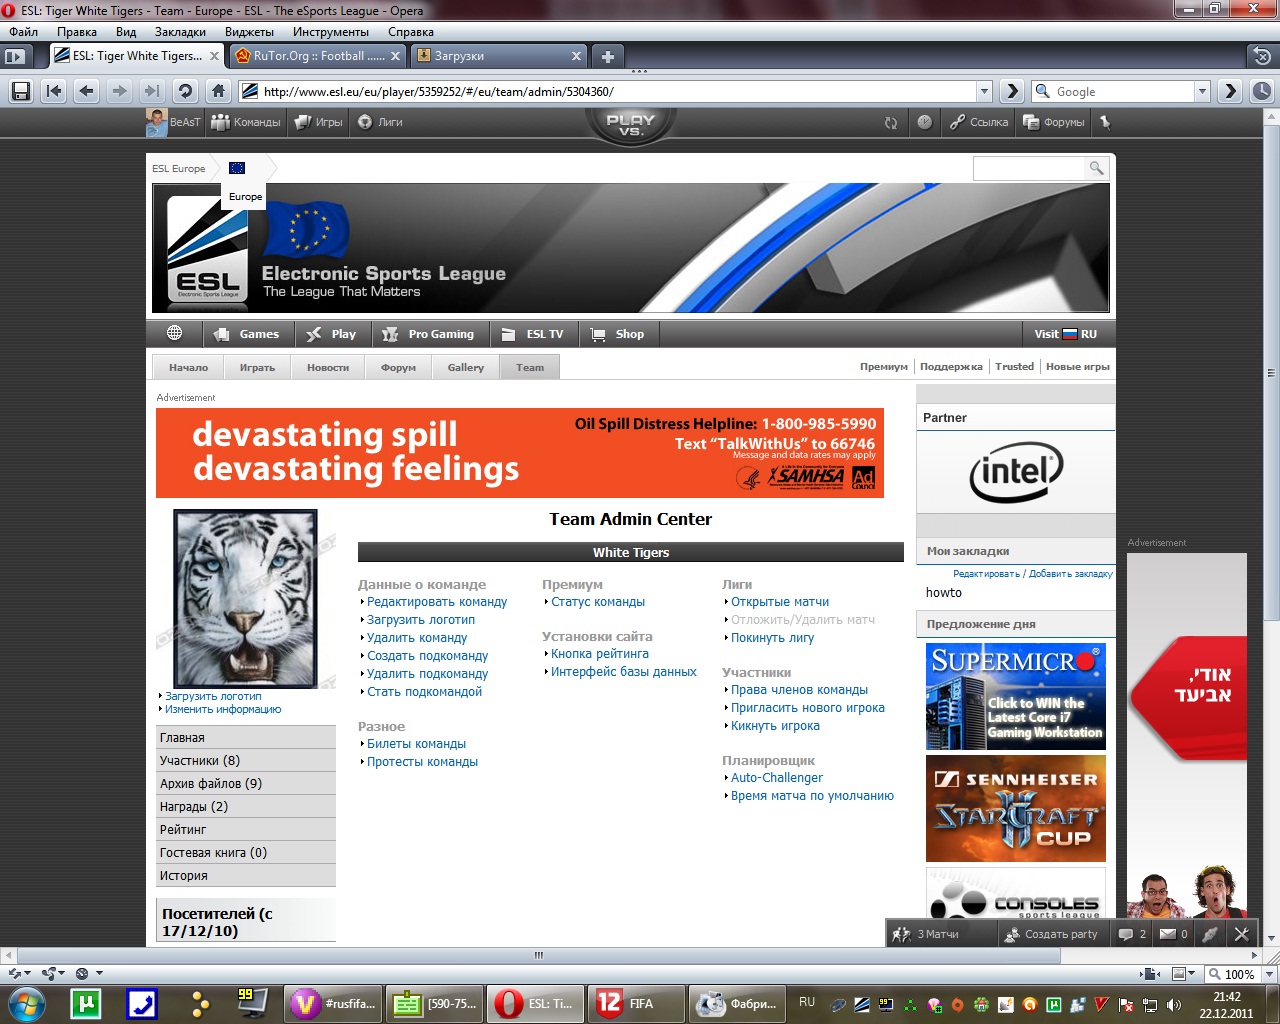Click the belt icon next to mail counter
1280x1024 pixels.
click(1210, 934)
